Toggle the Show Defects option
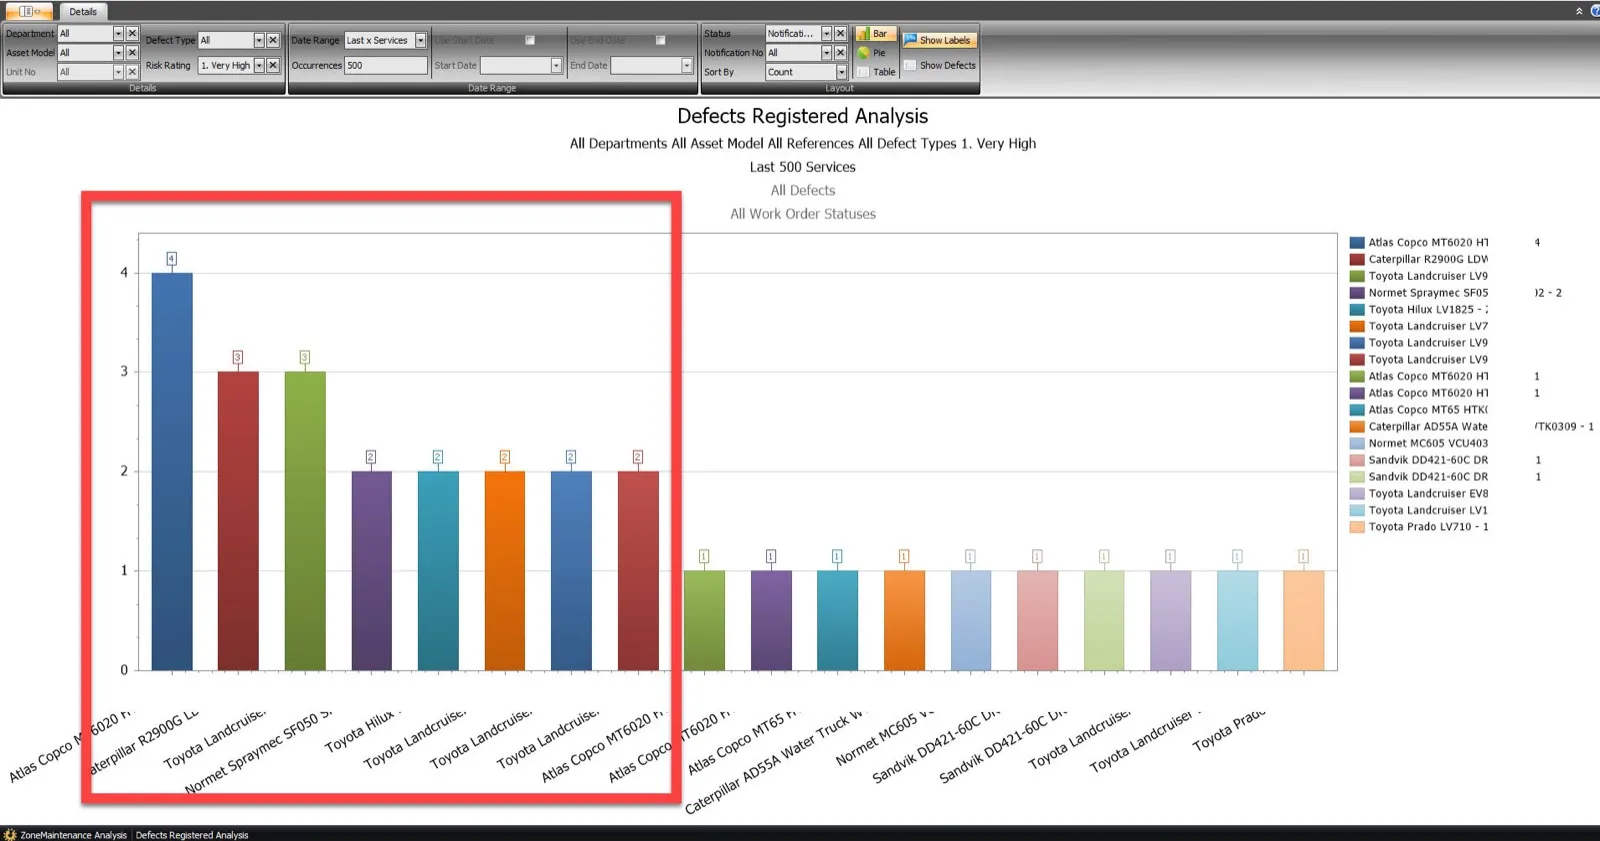Screen dimensions: 1600x841 click(939, 65)
